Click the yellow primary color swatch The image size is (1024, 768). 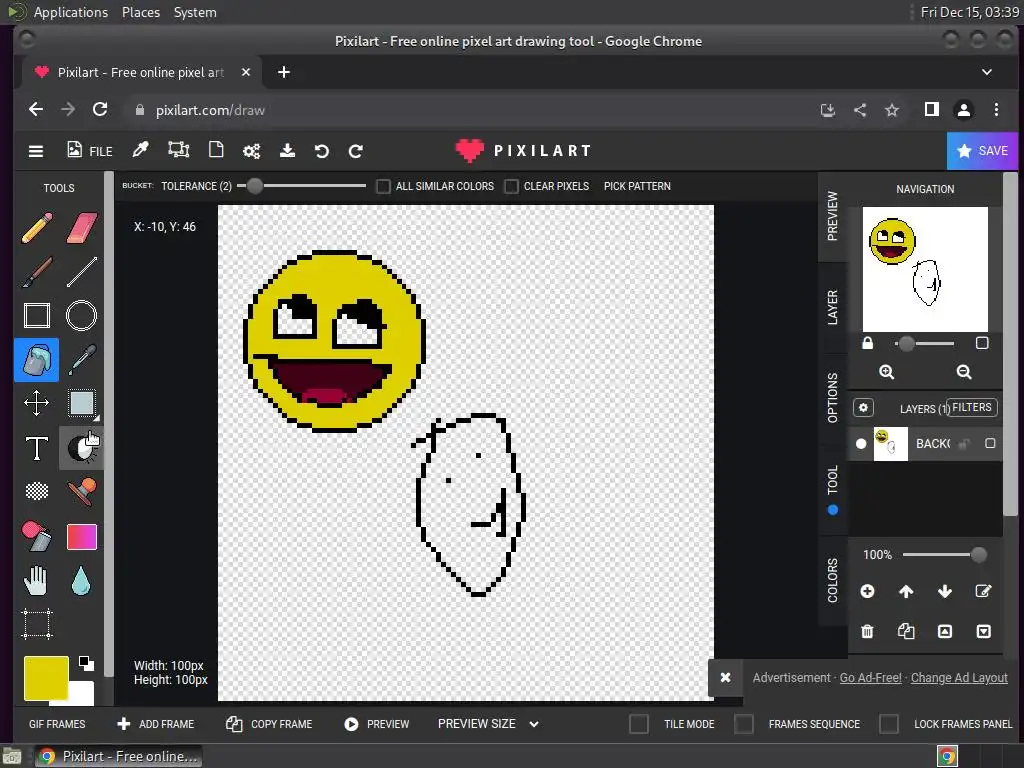(46, 678)
